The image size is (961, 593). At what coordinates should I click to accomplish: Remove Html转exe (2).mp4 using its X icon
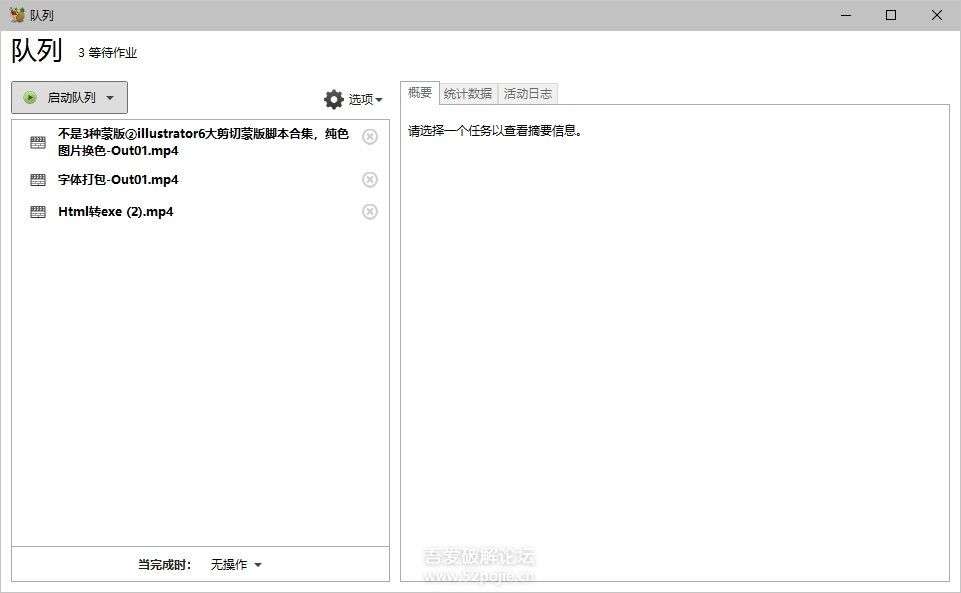point(370,211)
